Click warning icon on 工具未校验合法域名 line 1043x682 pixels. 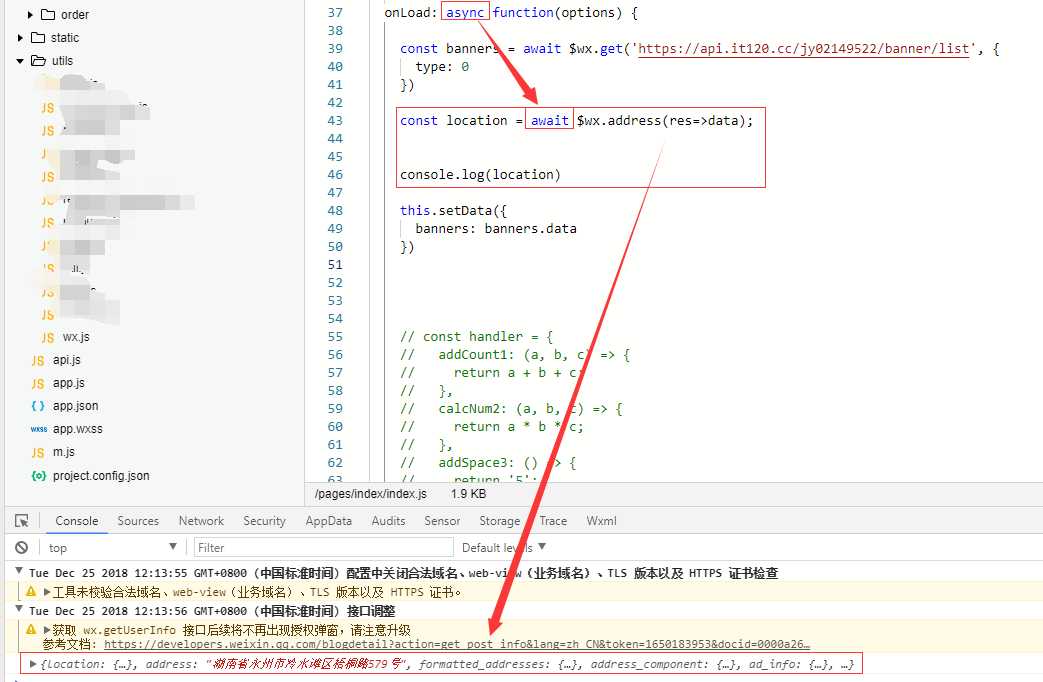click(31, 591)
